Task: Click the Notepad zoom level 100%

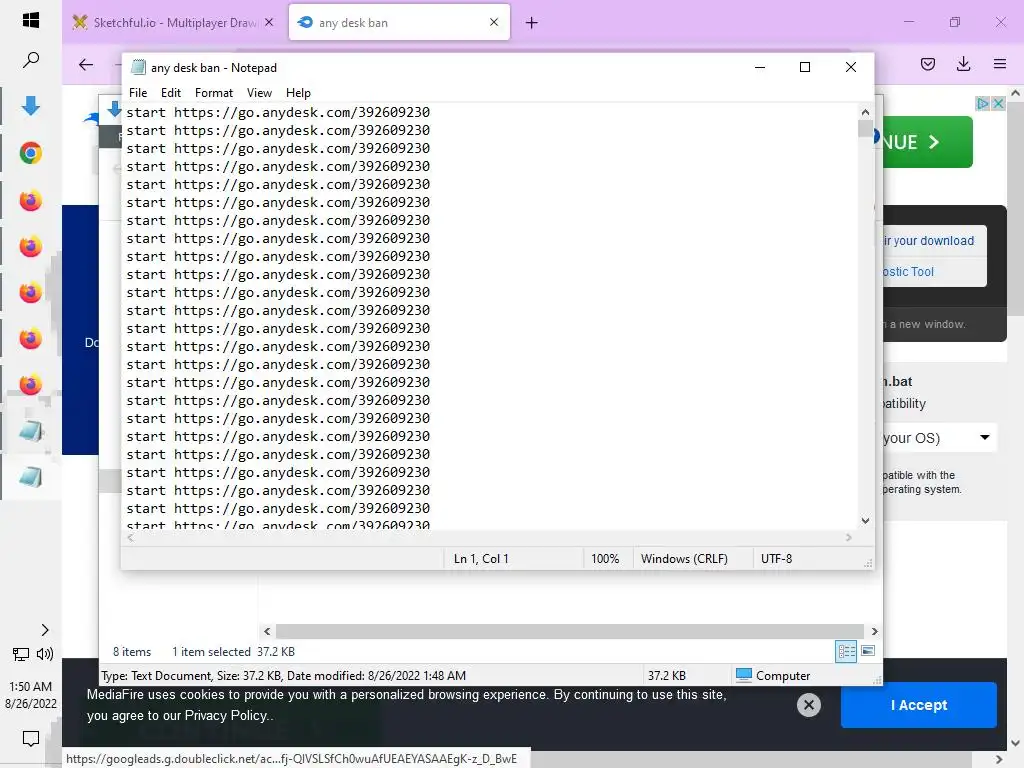Action: (x=605, y=558)
